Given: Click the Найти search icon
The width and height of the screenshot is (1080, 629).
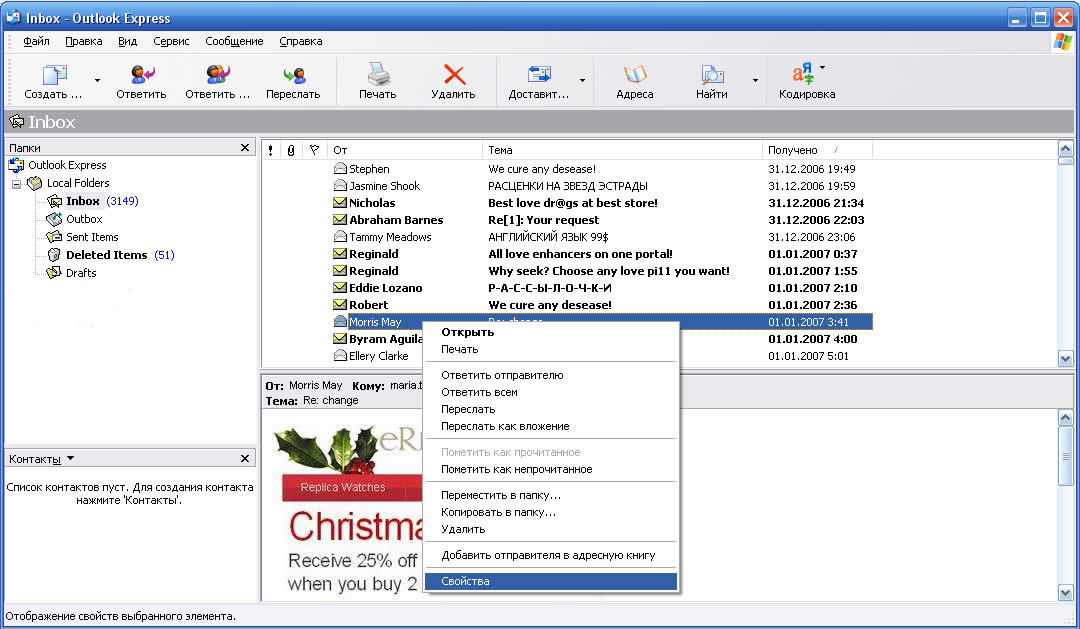Looking at the screenshot, I should click(712, 75).
